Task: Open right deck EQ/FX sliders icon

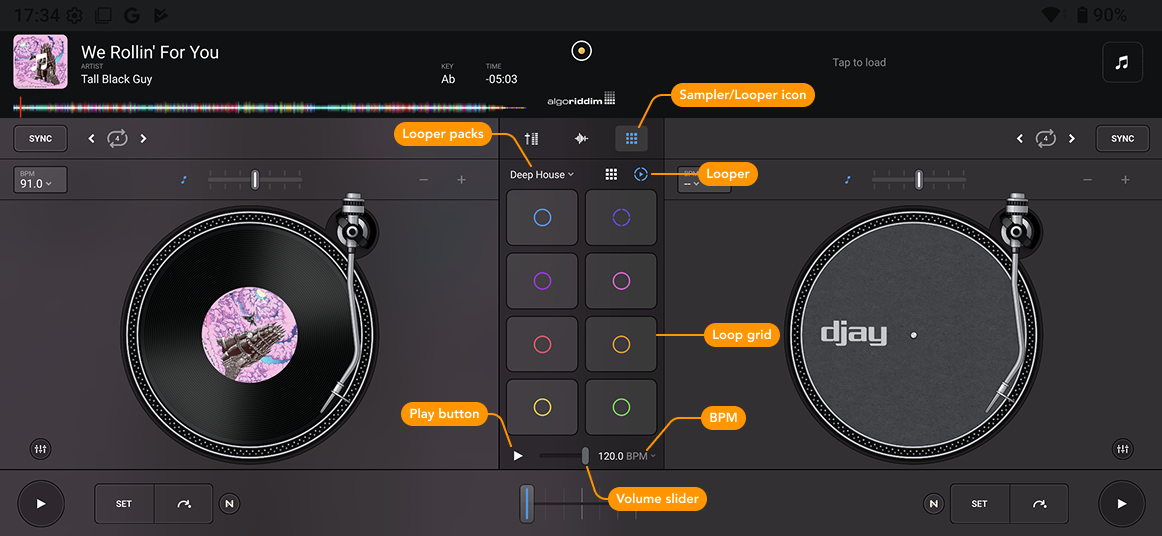Action: (1123, 449)
